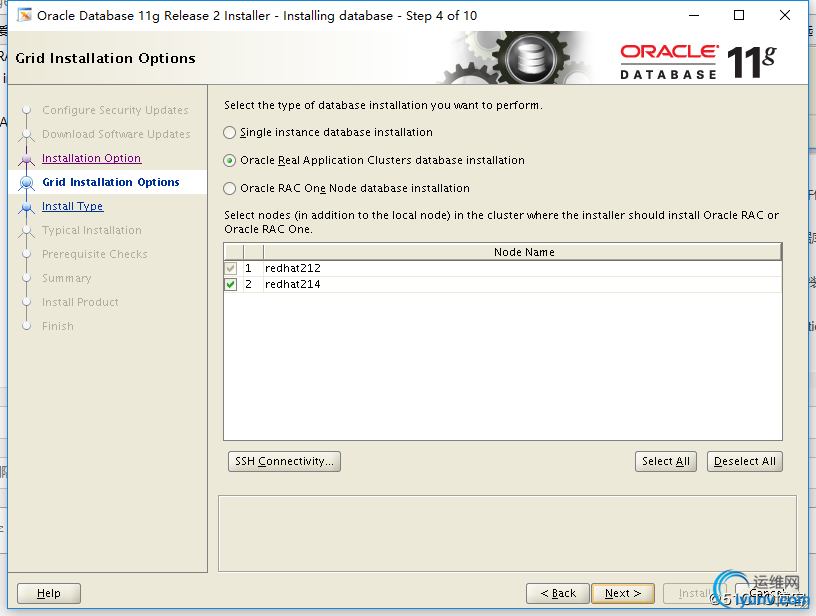
Task: Click the Installation Option step marker icon
Action: tap(27, 159)
